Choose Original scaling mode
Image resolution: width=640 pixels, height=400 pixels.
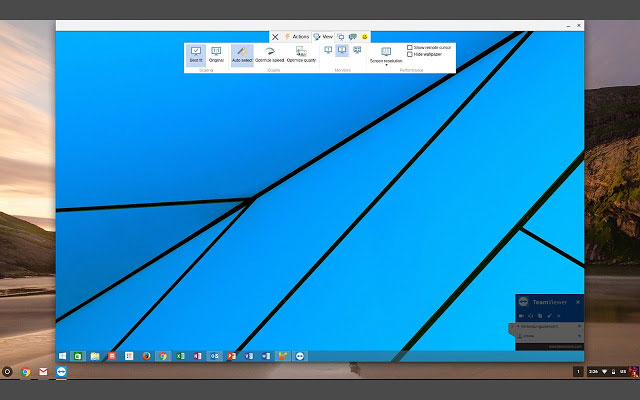(x=216, y=55)
